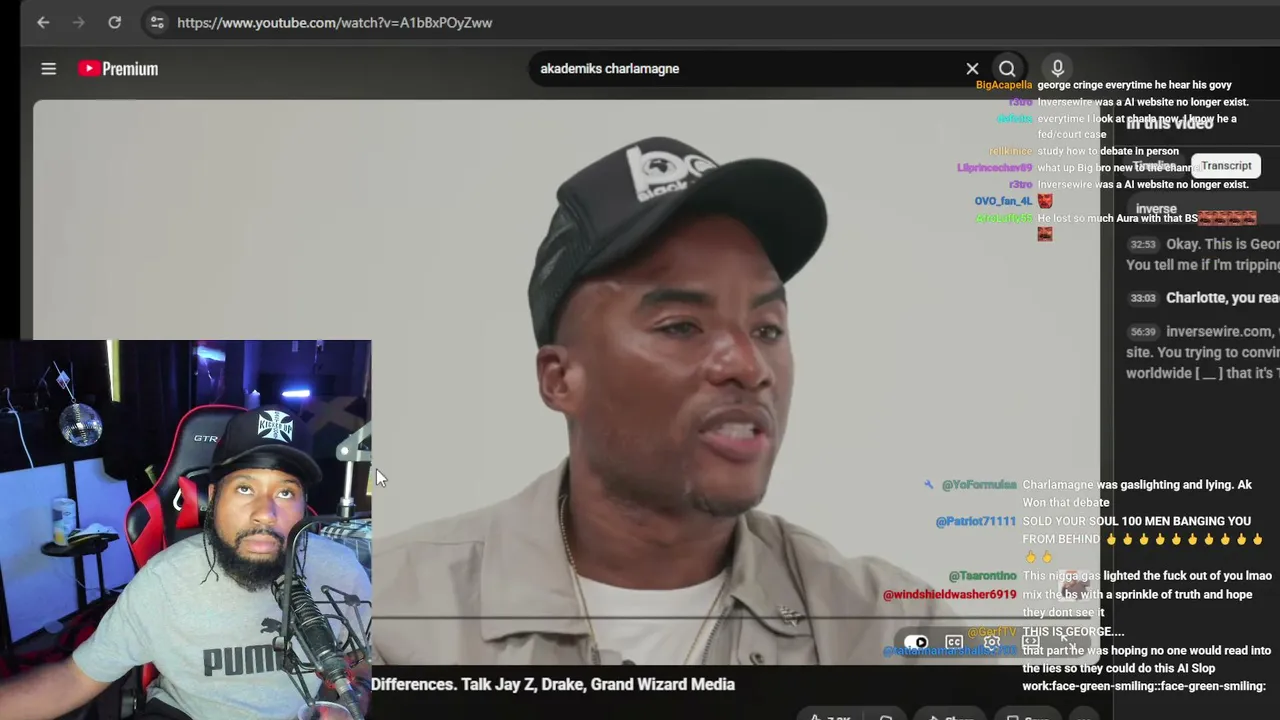
Task: Click the @Taarontino chat username
Action: (982, 576)
